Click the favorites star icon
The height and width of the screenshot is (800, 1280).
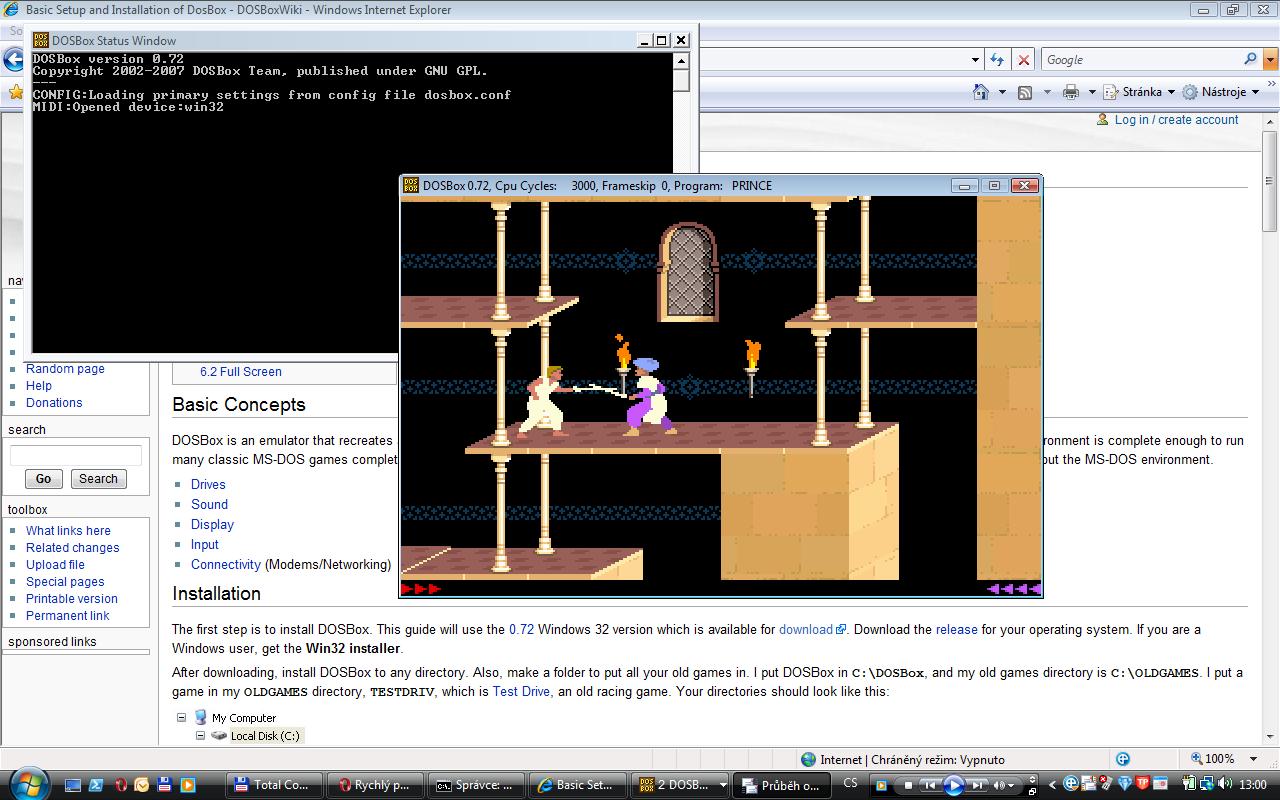(x=15, y=92)
